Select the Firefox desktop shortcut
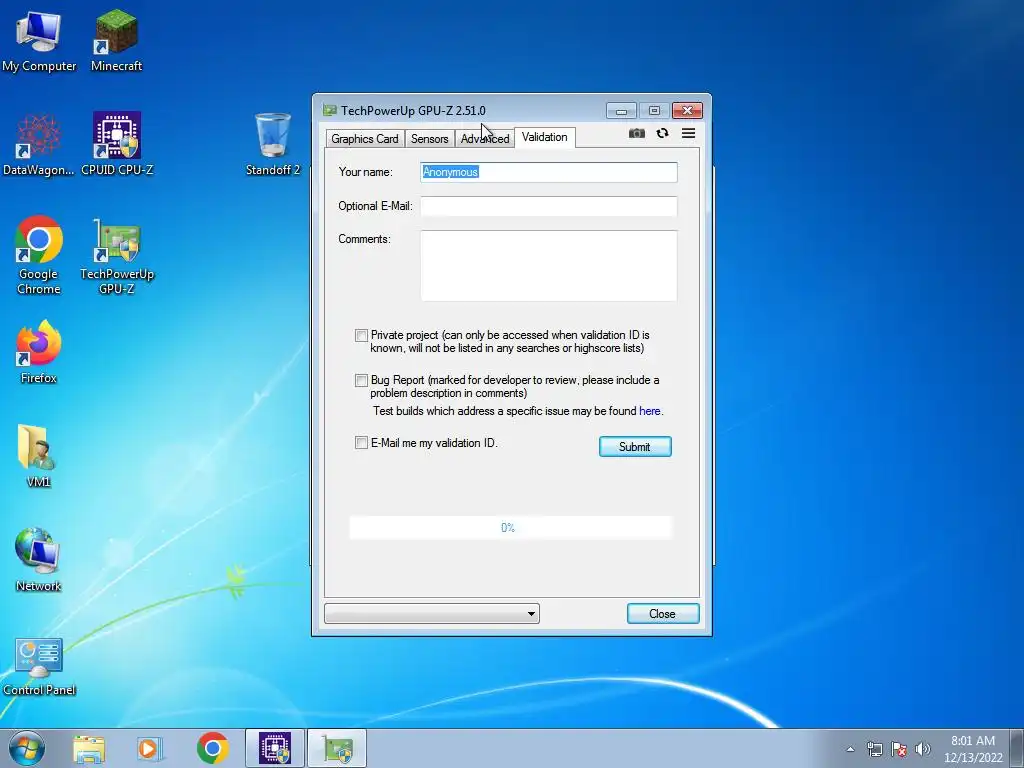This screenshot has width=1024, height=768. [x=39, y=353]
